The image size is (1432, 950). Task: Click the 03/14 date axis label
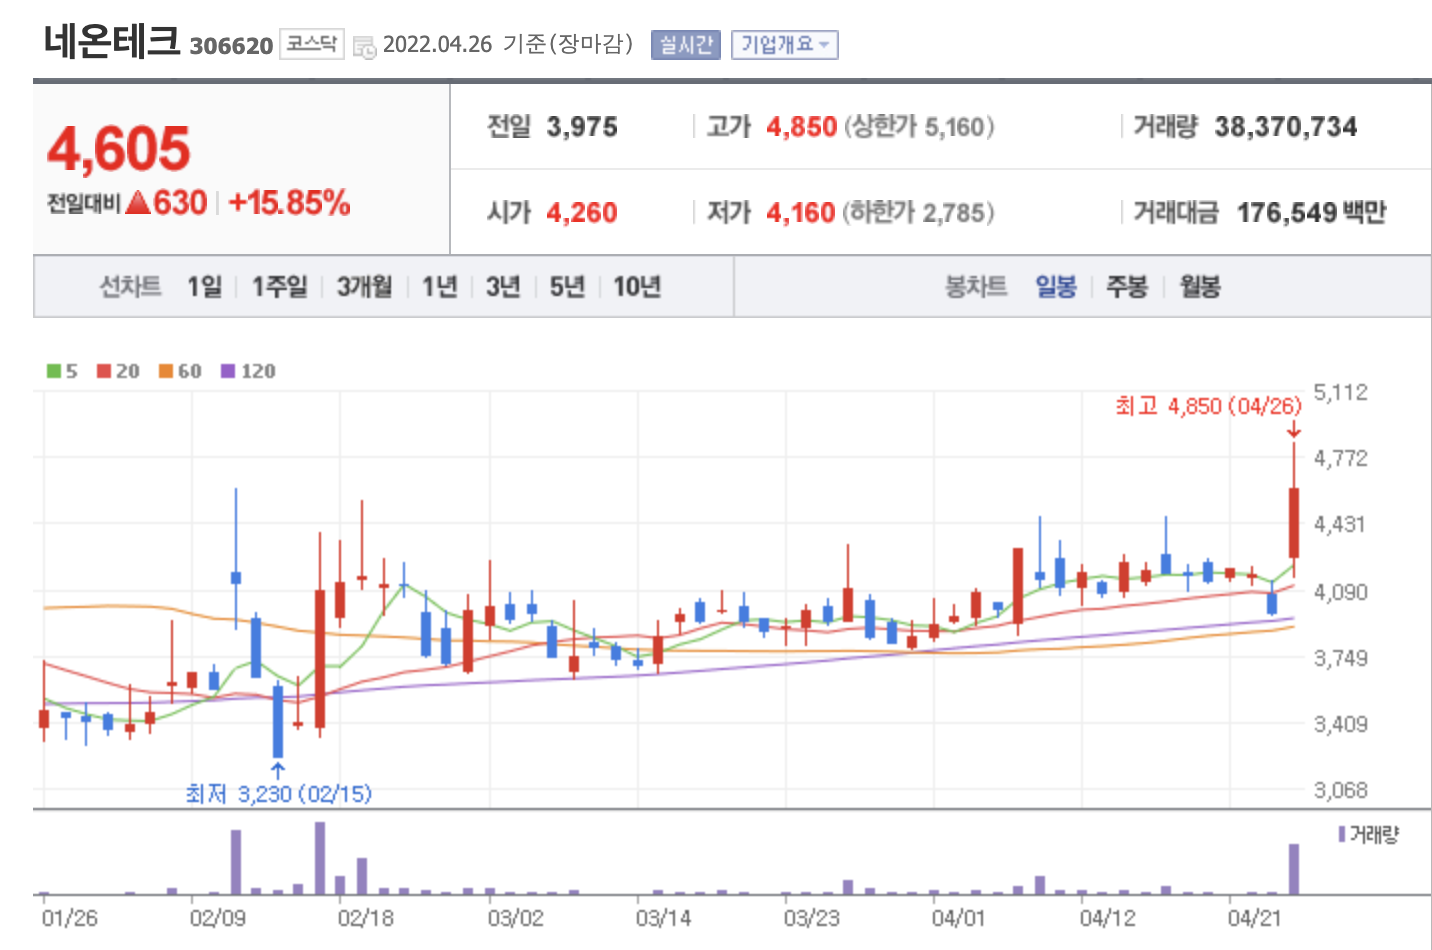(663, 918)
